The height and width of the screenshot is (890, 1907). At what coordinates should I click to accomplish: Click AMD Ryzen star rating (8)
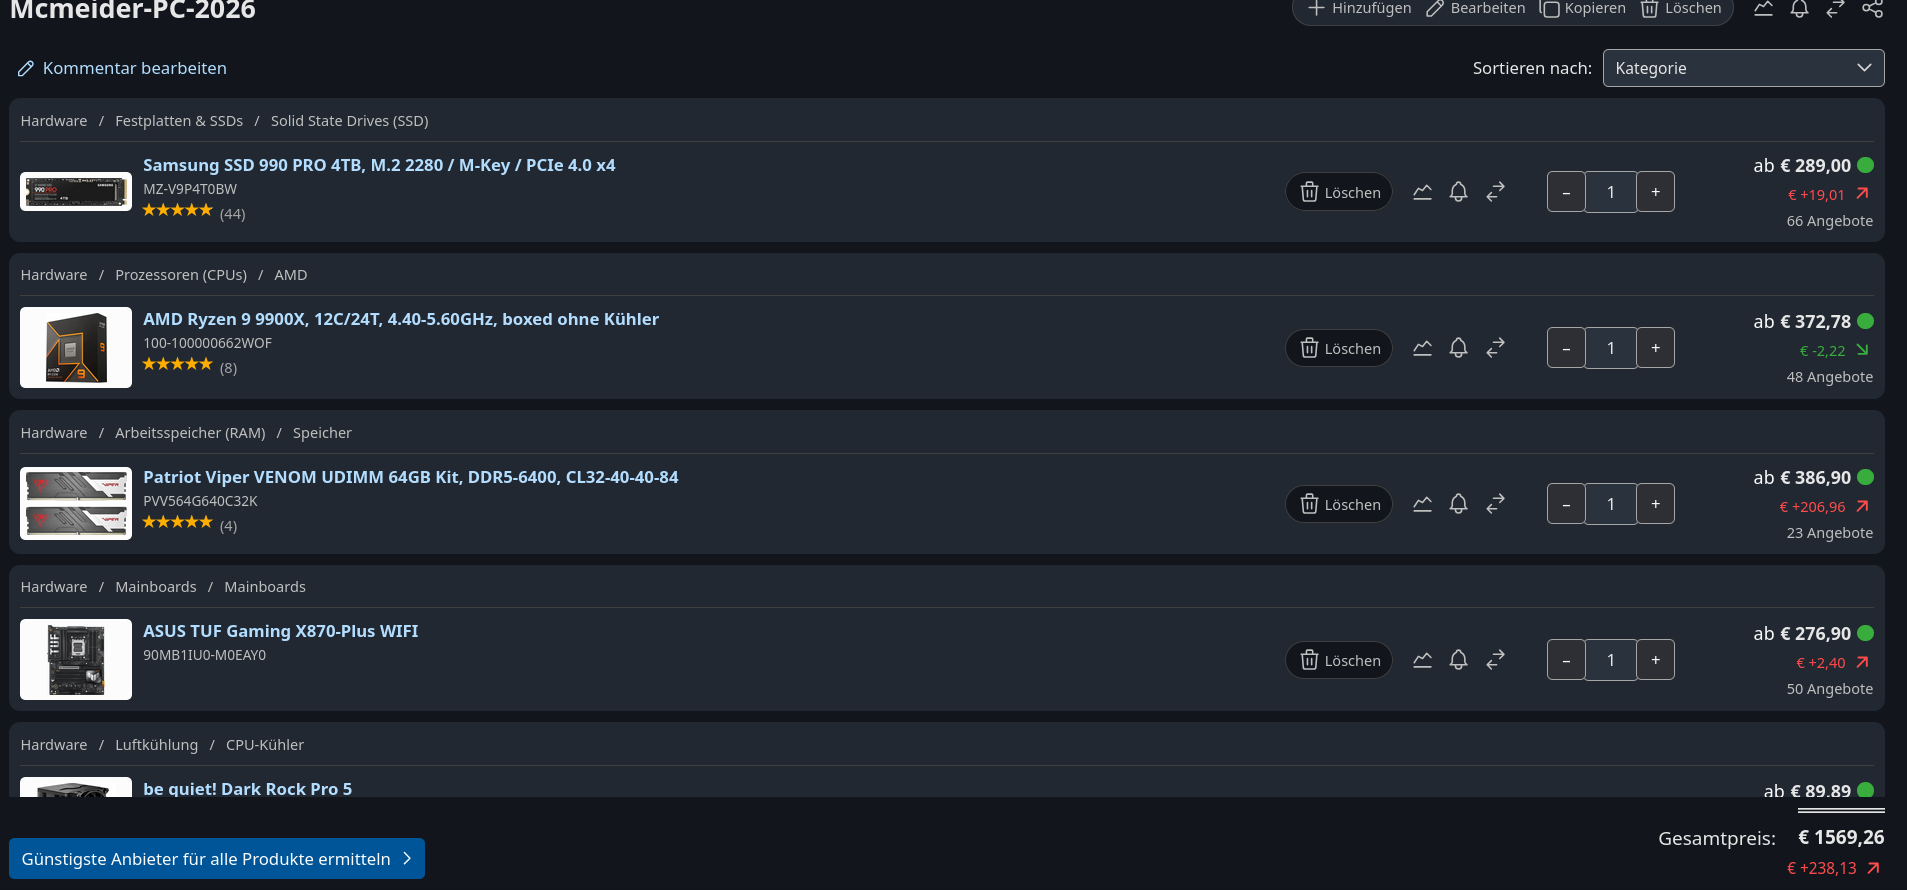(190, 366)
